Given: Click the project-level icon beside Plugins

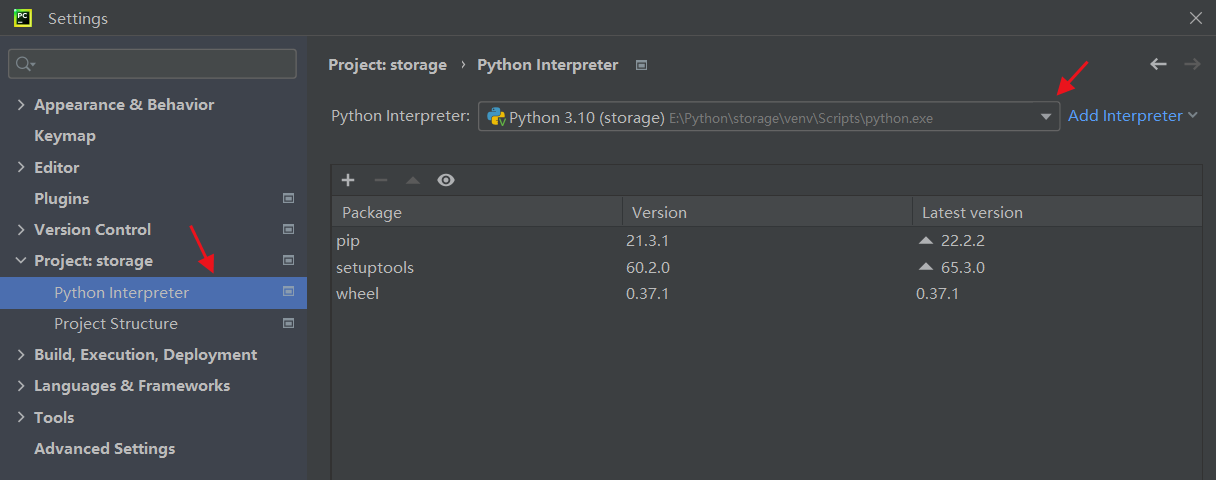Looking at the screenshot, I should click(x=289, y=198).
